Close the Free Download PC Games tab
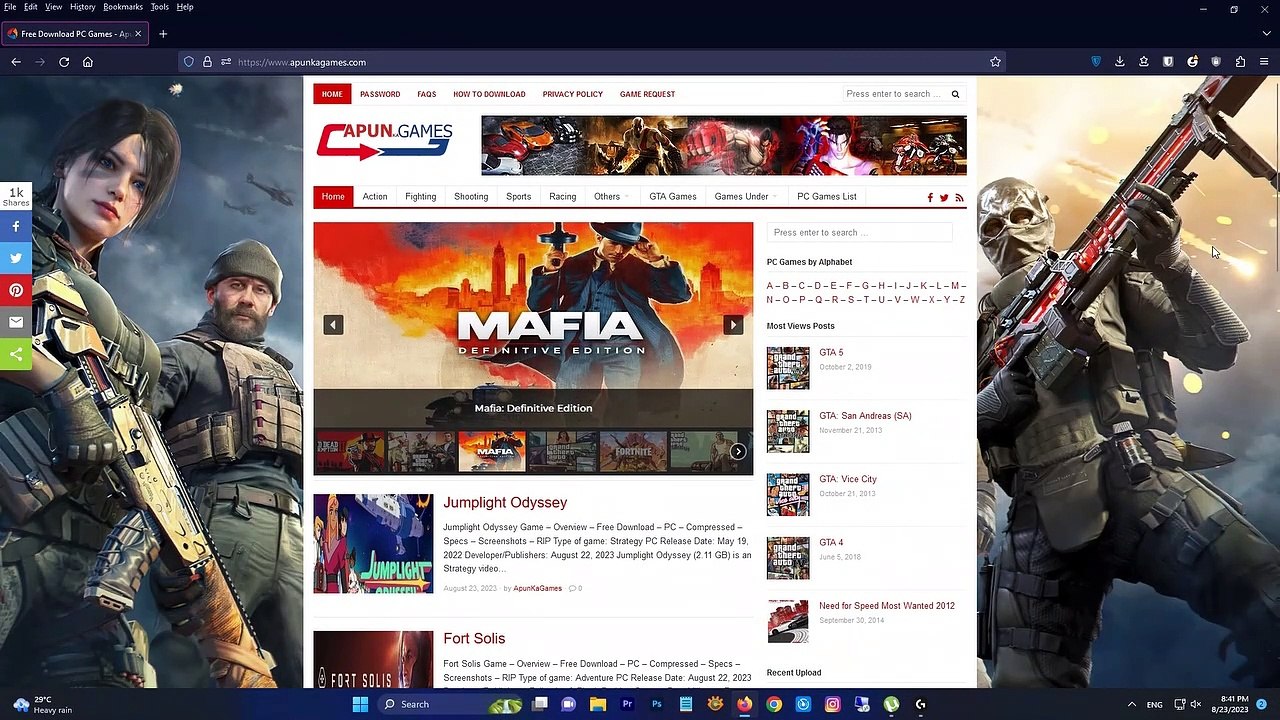Viewport: 1280px width, 720px height. (x=138, y=34)
